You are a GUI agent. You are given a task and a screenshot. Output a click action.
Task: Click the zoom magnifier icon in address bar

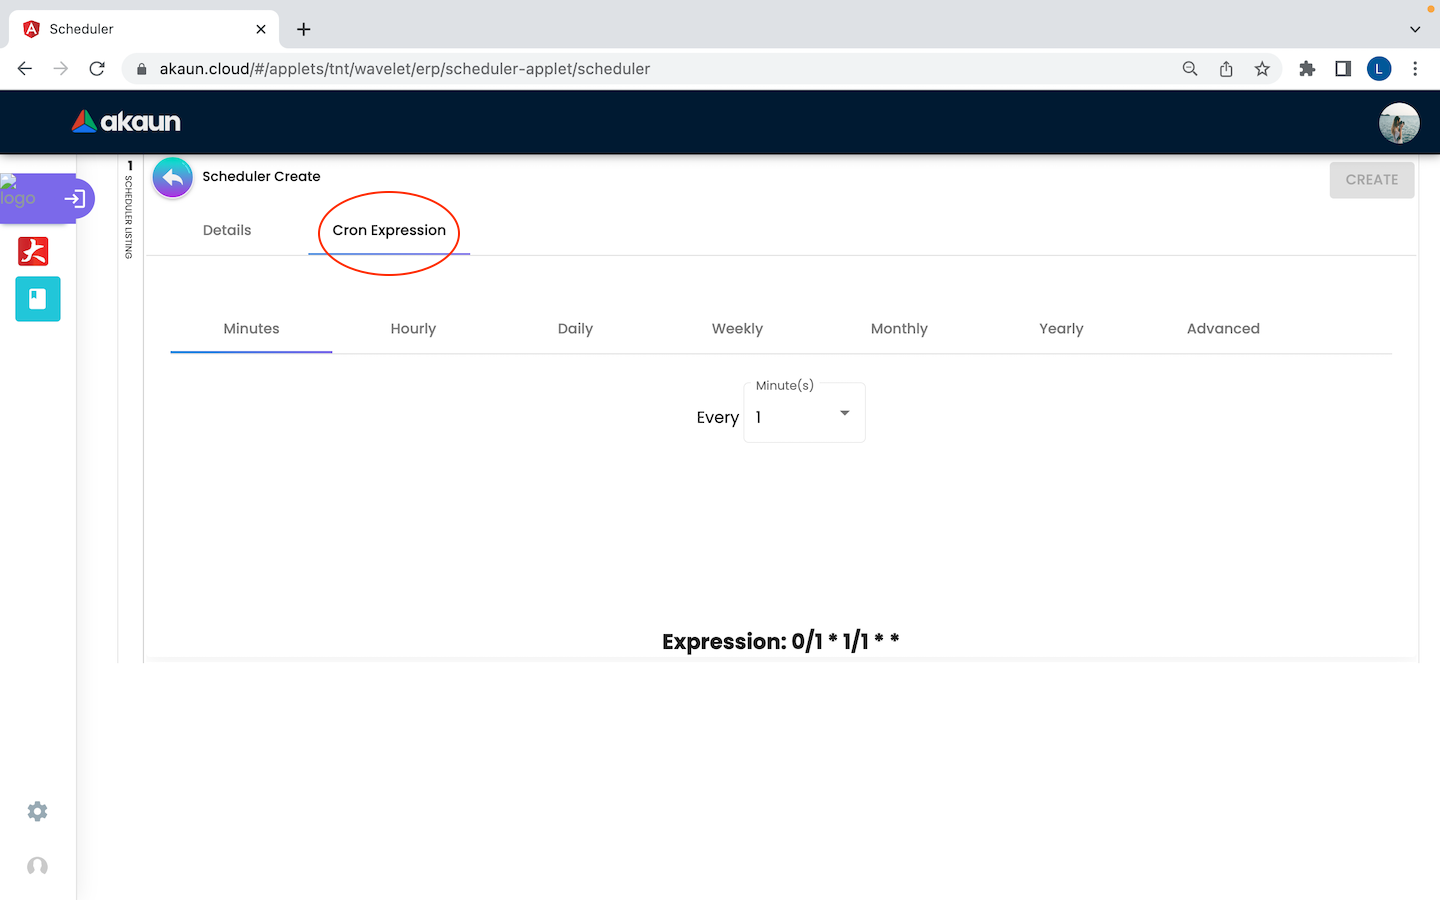pyautogui.click(x=1190, y=69)
